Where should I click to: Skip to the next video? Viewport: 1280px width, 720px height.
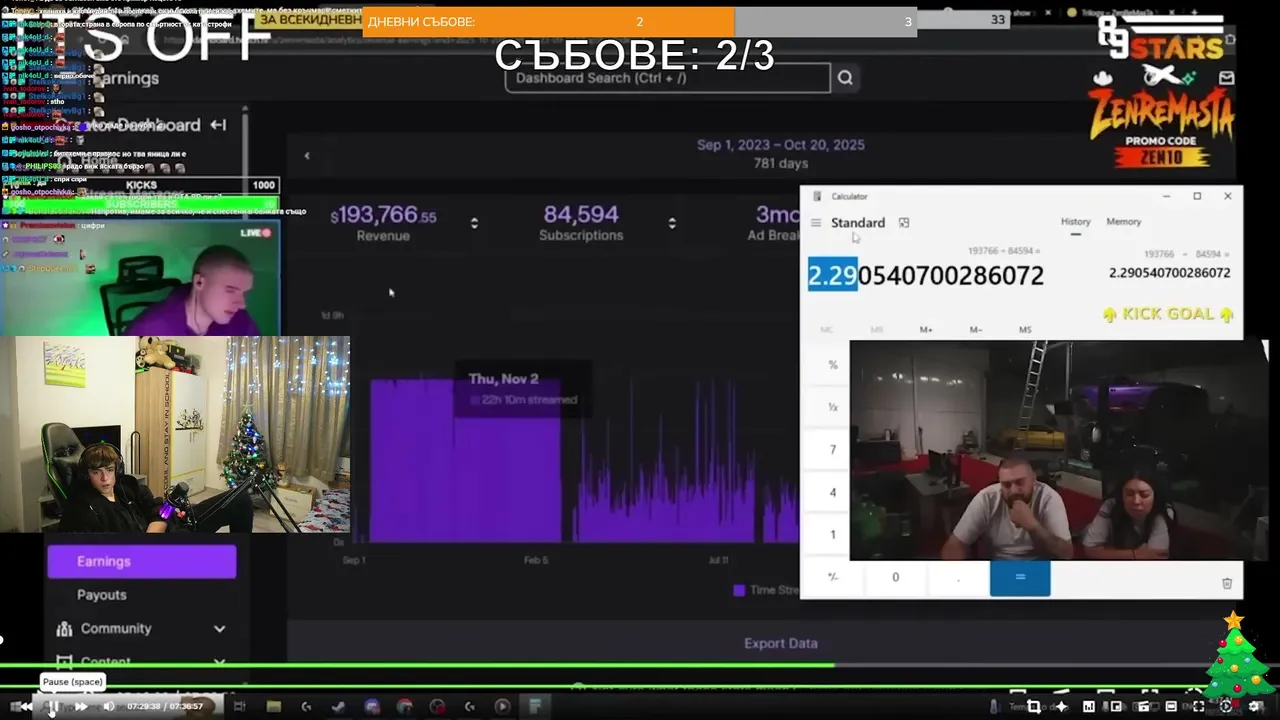click(x=81, y=706)
